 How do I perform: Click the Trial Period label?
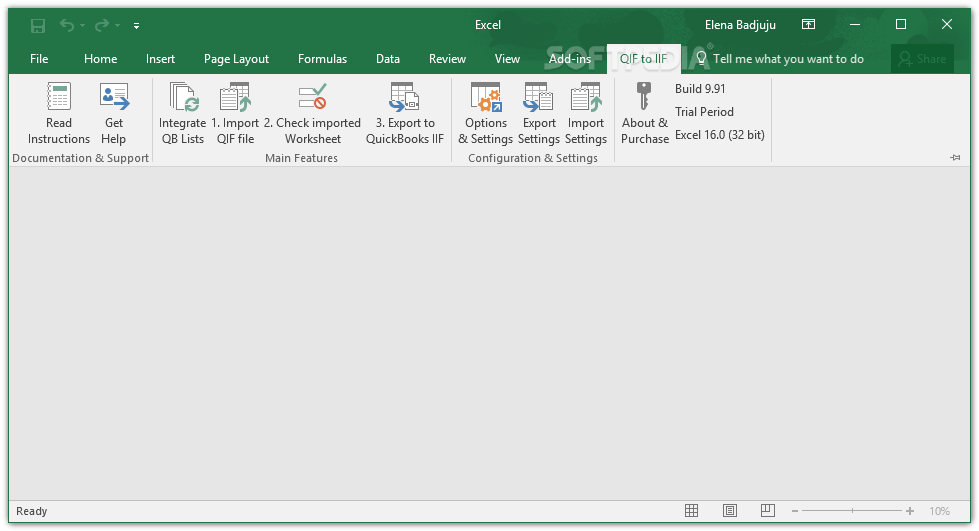(704, 112)
